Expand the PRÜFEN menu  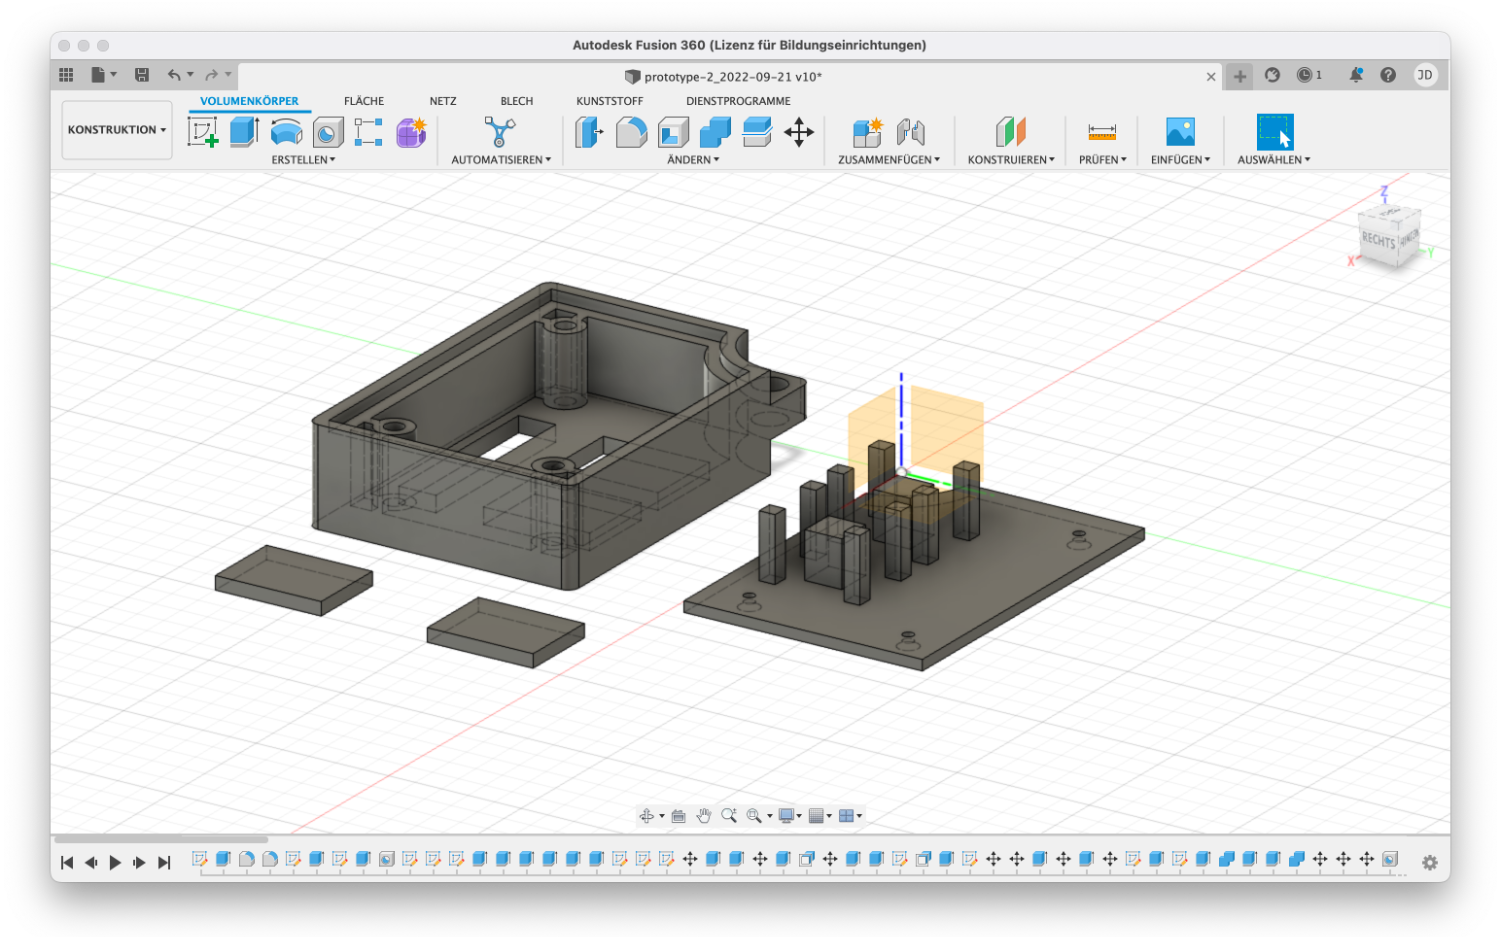coord(1103,160)
